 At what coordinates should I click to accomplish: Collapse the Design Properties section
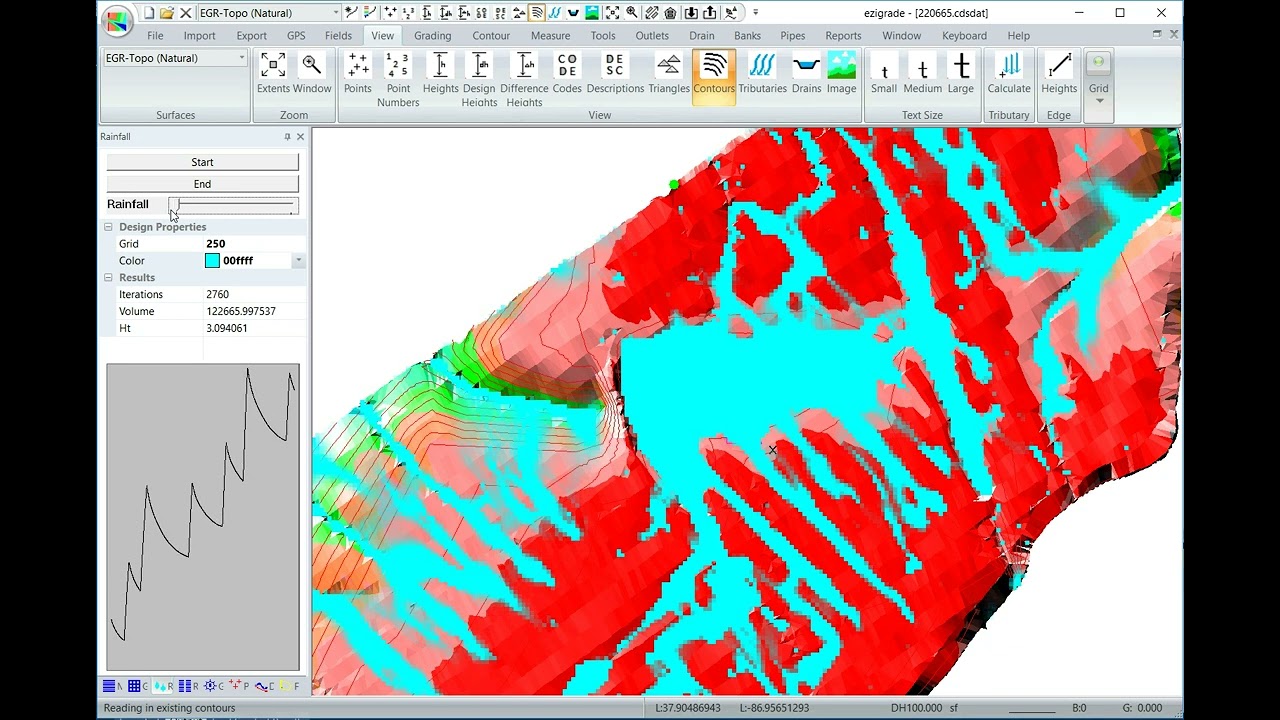[x=108, y=227]
